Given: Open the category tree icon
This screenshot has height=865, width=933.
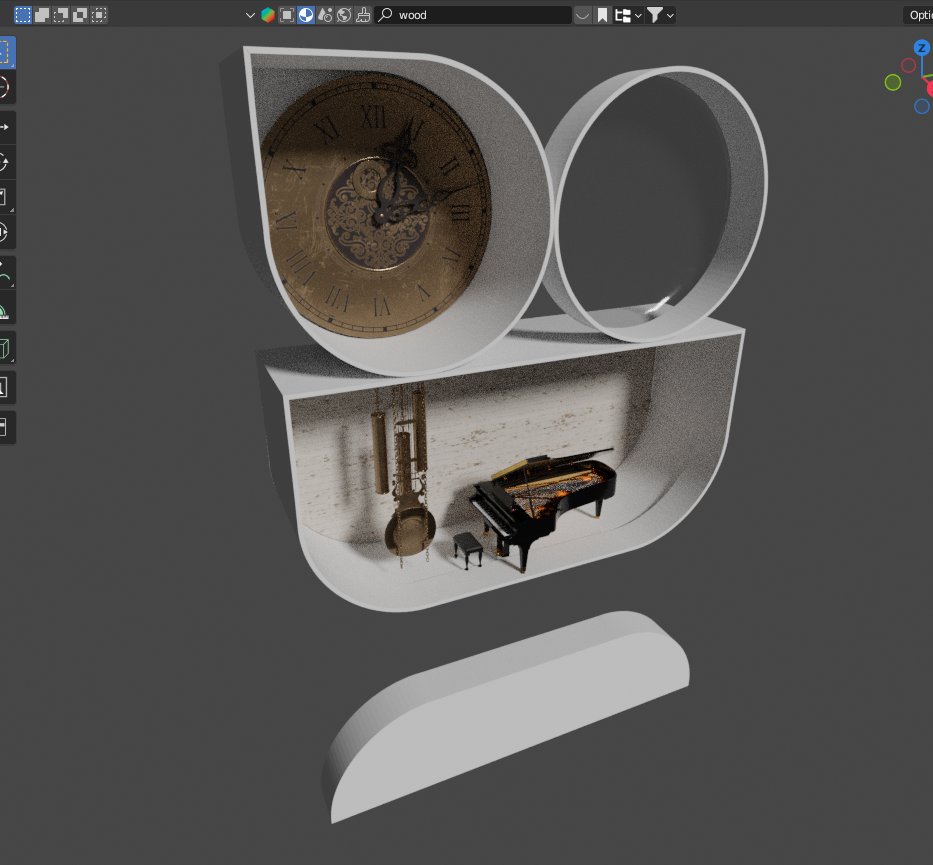Looking at the screenshot, I should click(x=622, y=15).
